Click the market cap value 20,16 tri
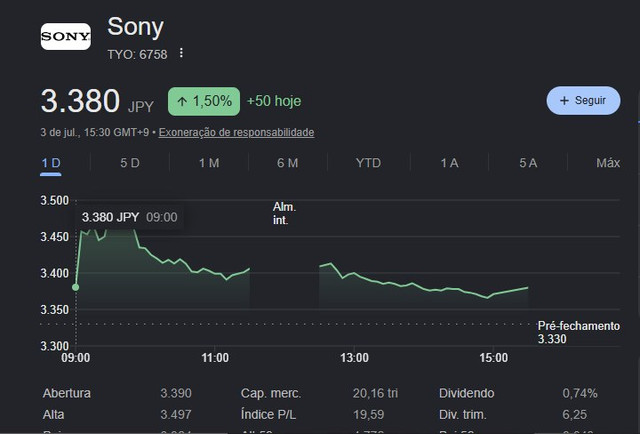Screen dimensions: 640x434 pyautogui.click(x=376, y=393)
